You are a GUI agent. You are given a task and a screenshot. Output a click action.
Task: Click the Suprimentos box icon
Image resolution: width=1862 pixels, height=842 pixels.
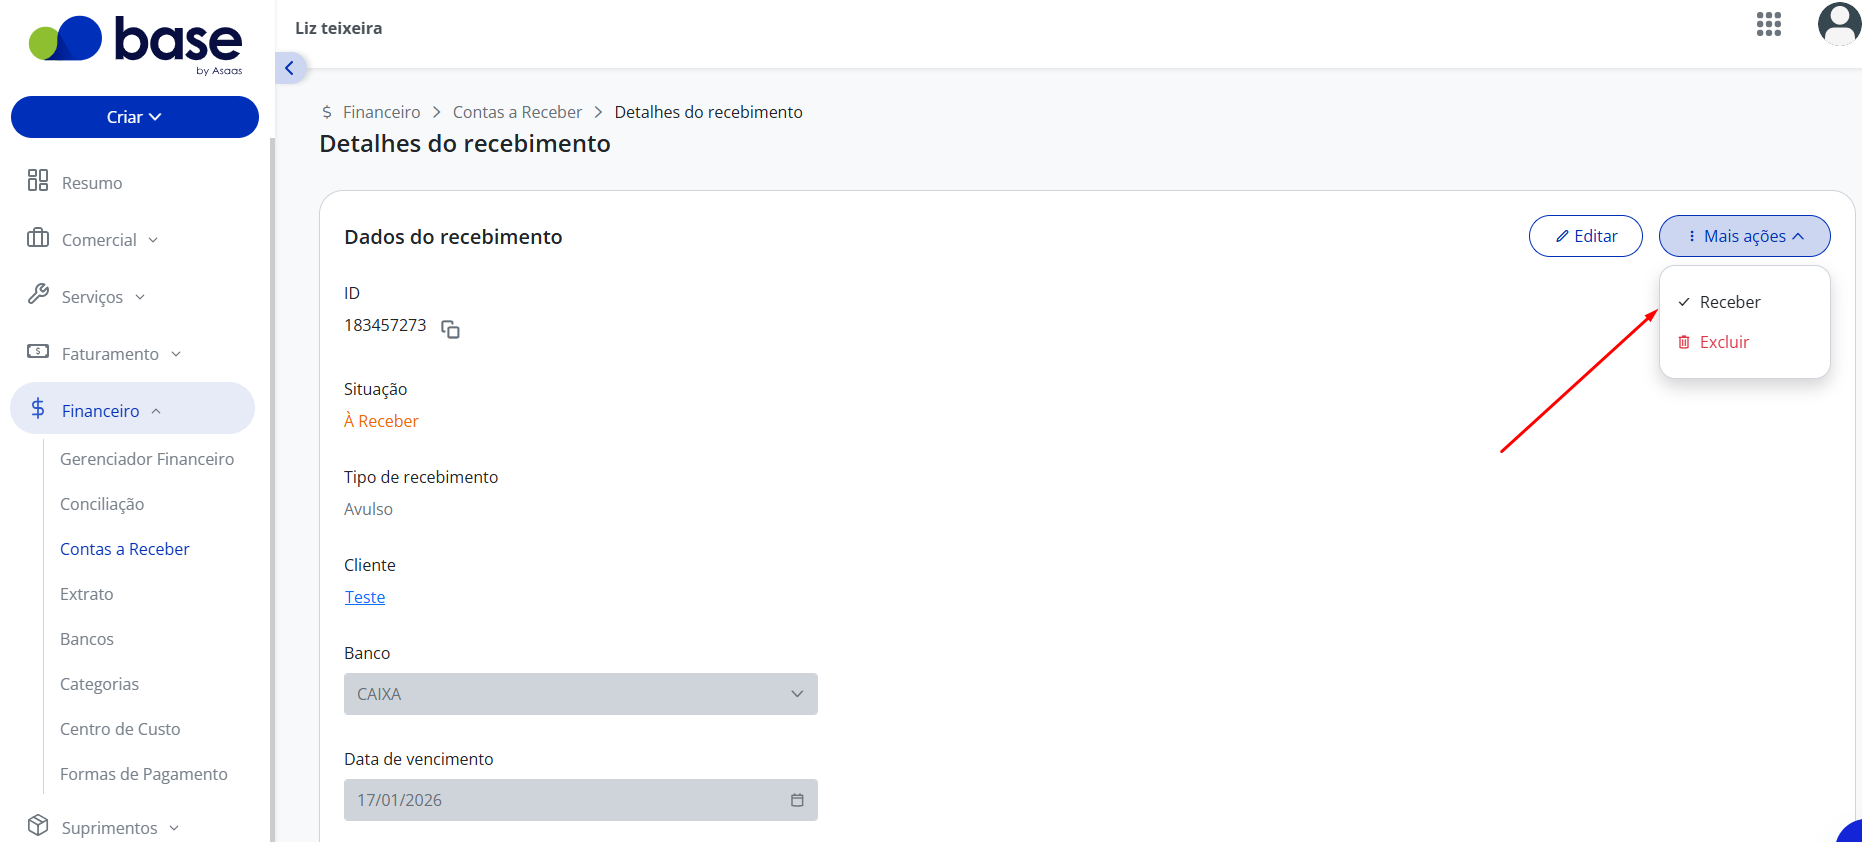(38, 825)
